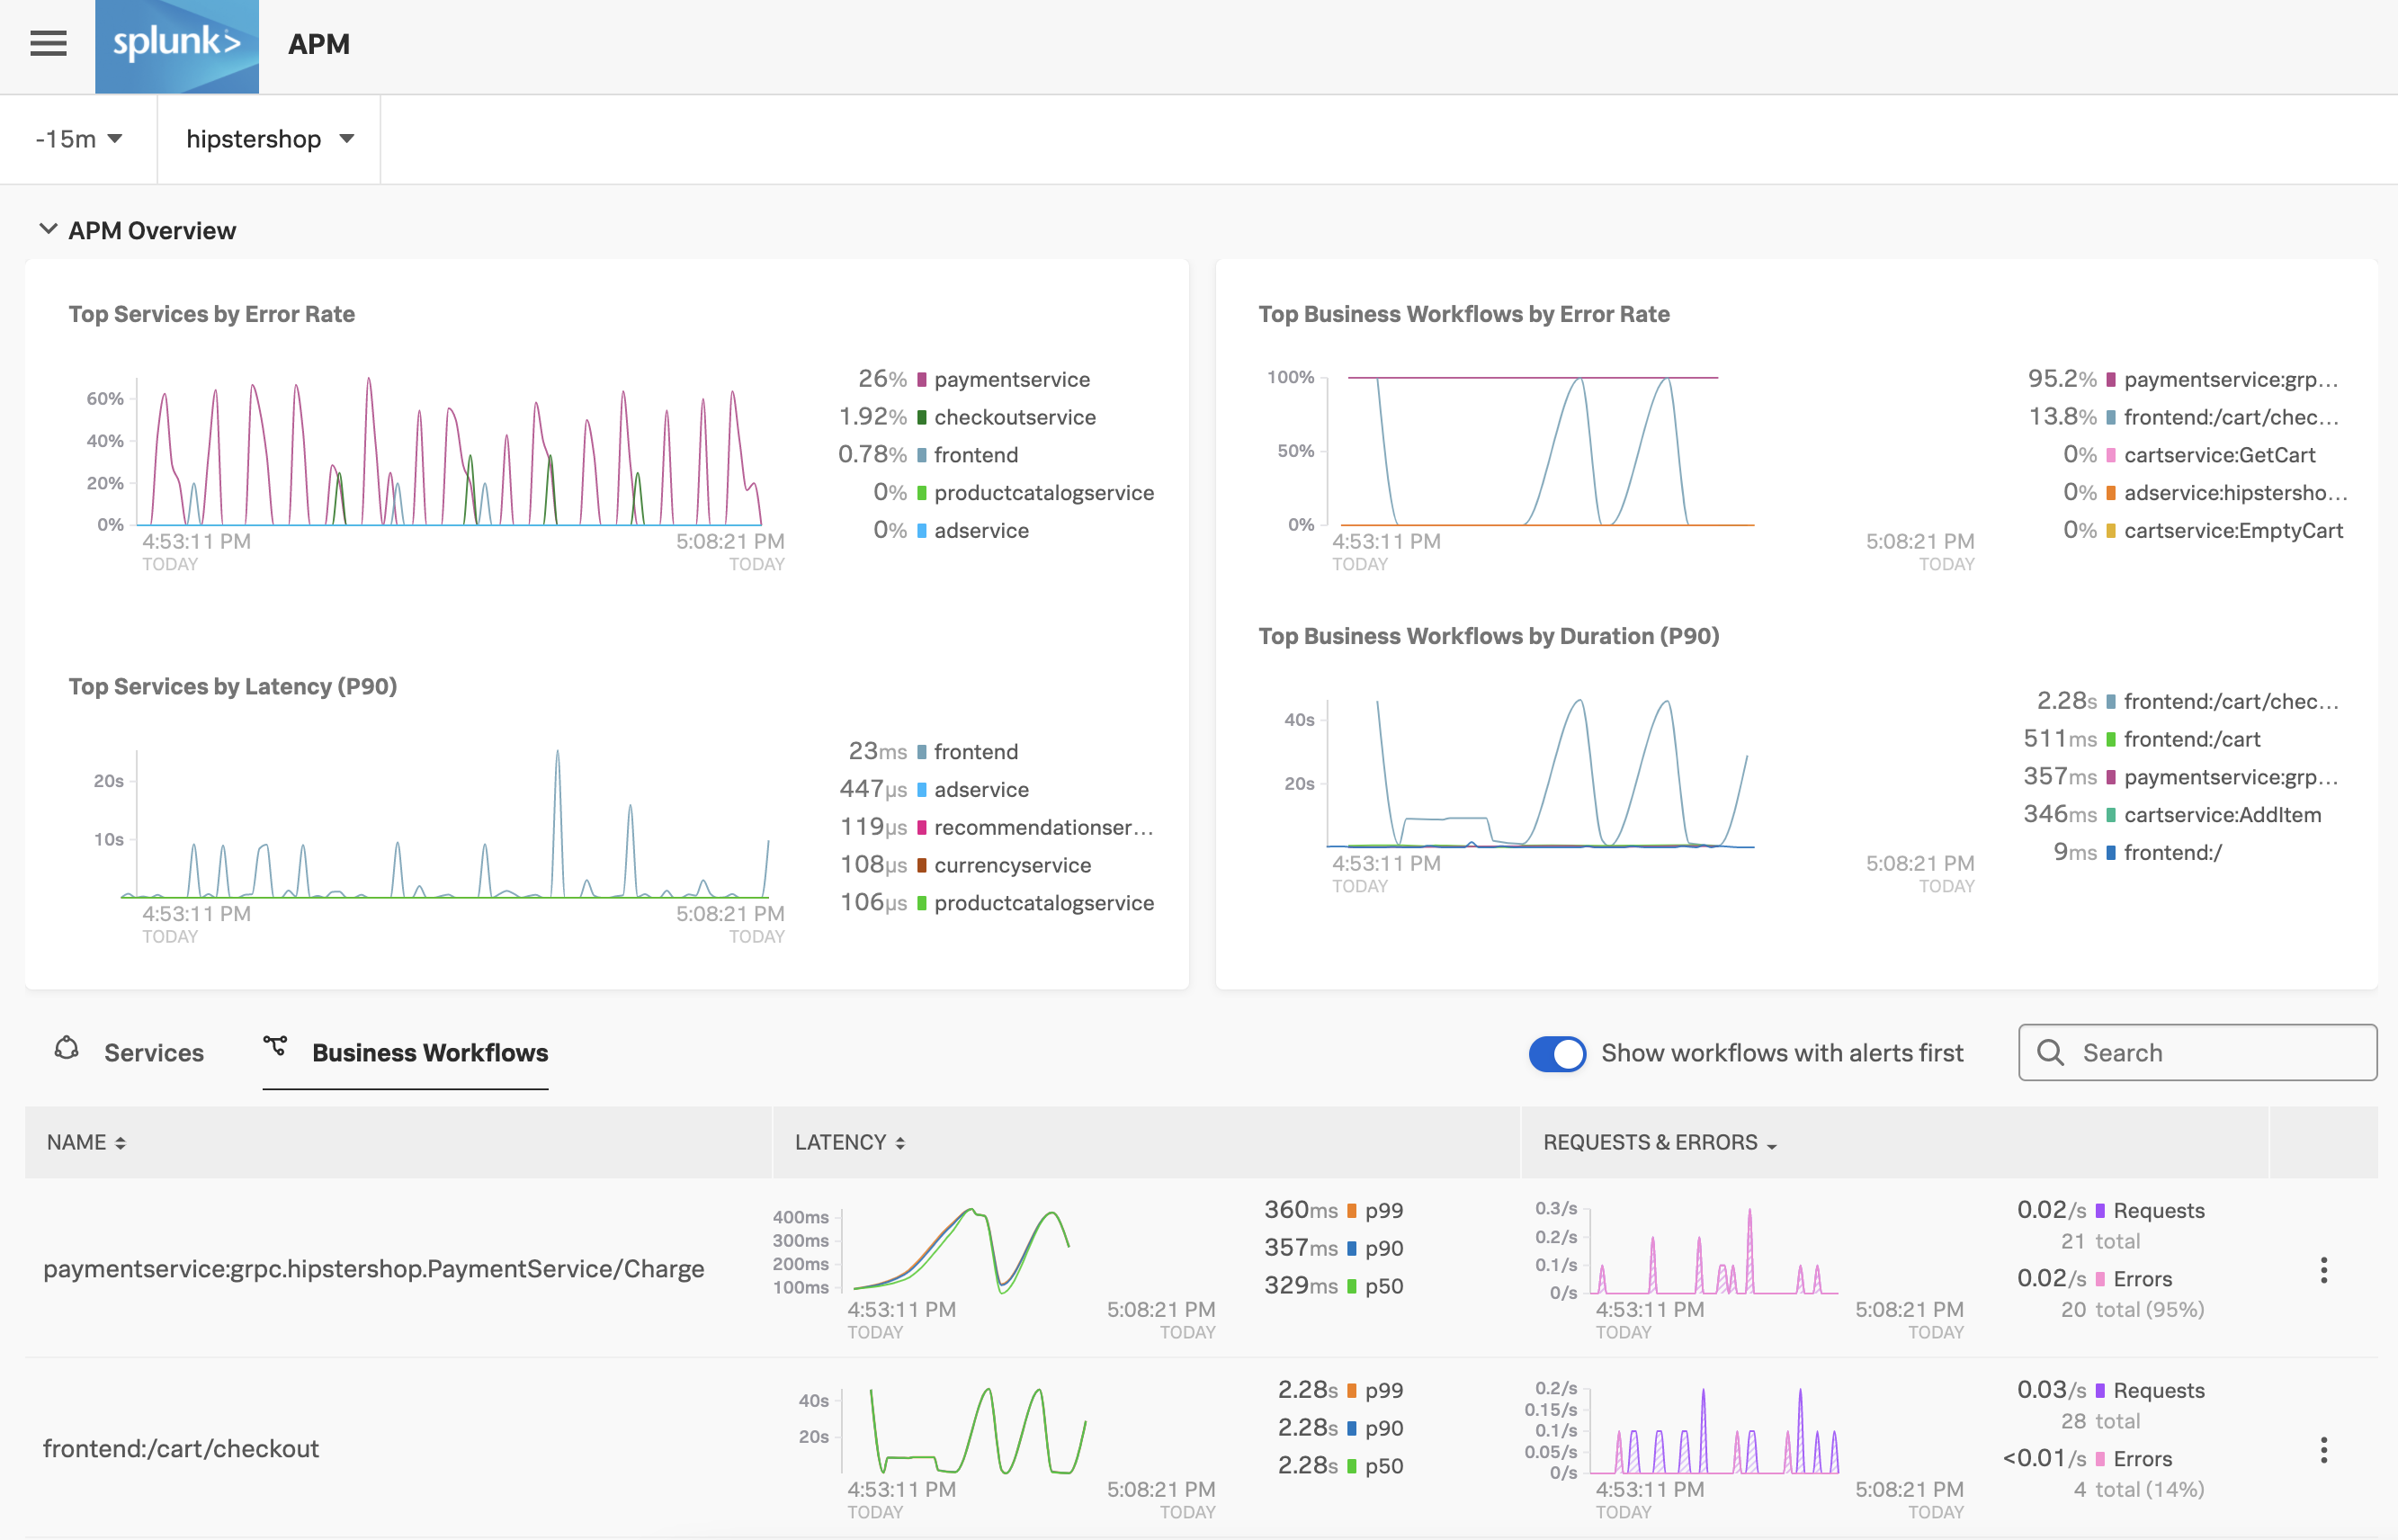
Task: Click paymentservice color swatch in error rate legend
Action: click(x=921, y=380)
